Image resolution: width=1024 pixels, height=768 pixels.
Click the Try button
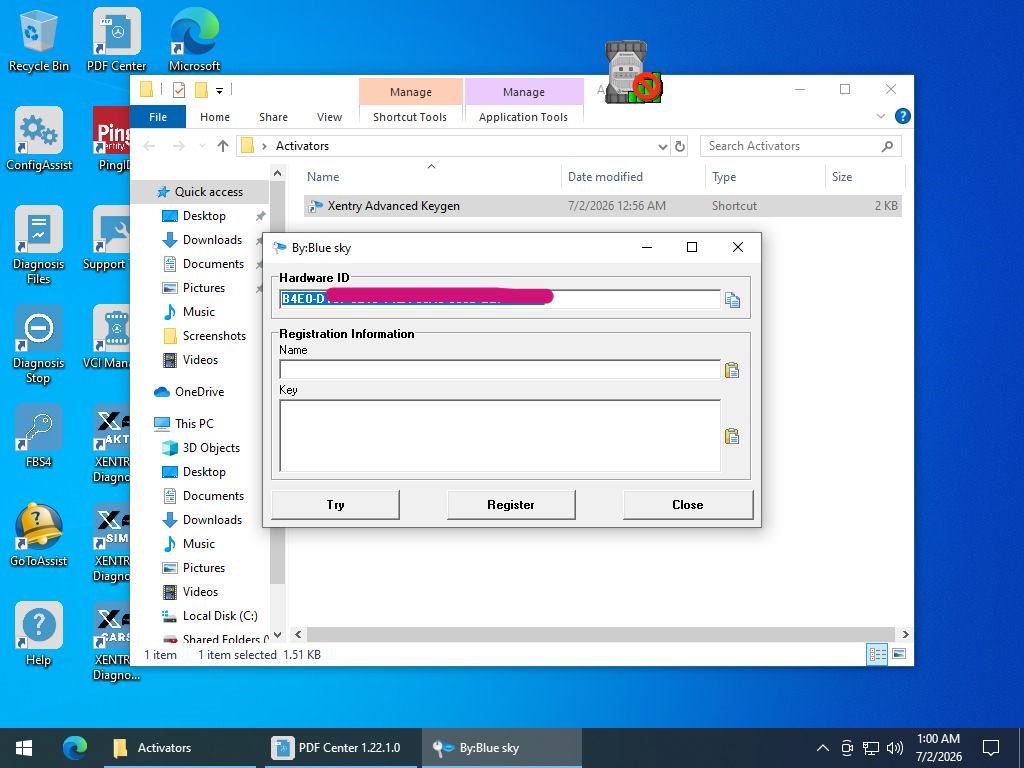[x=335, y=505]
